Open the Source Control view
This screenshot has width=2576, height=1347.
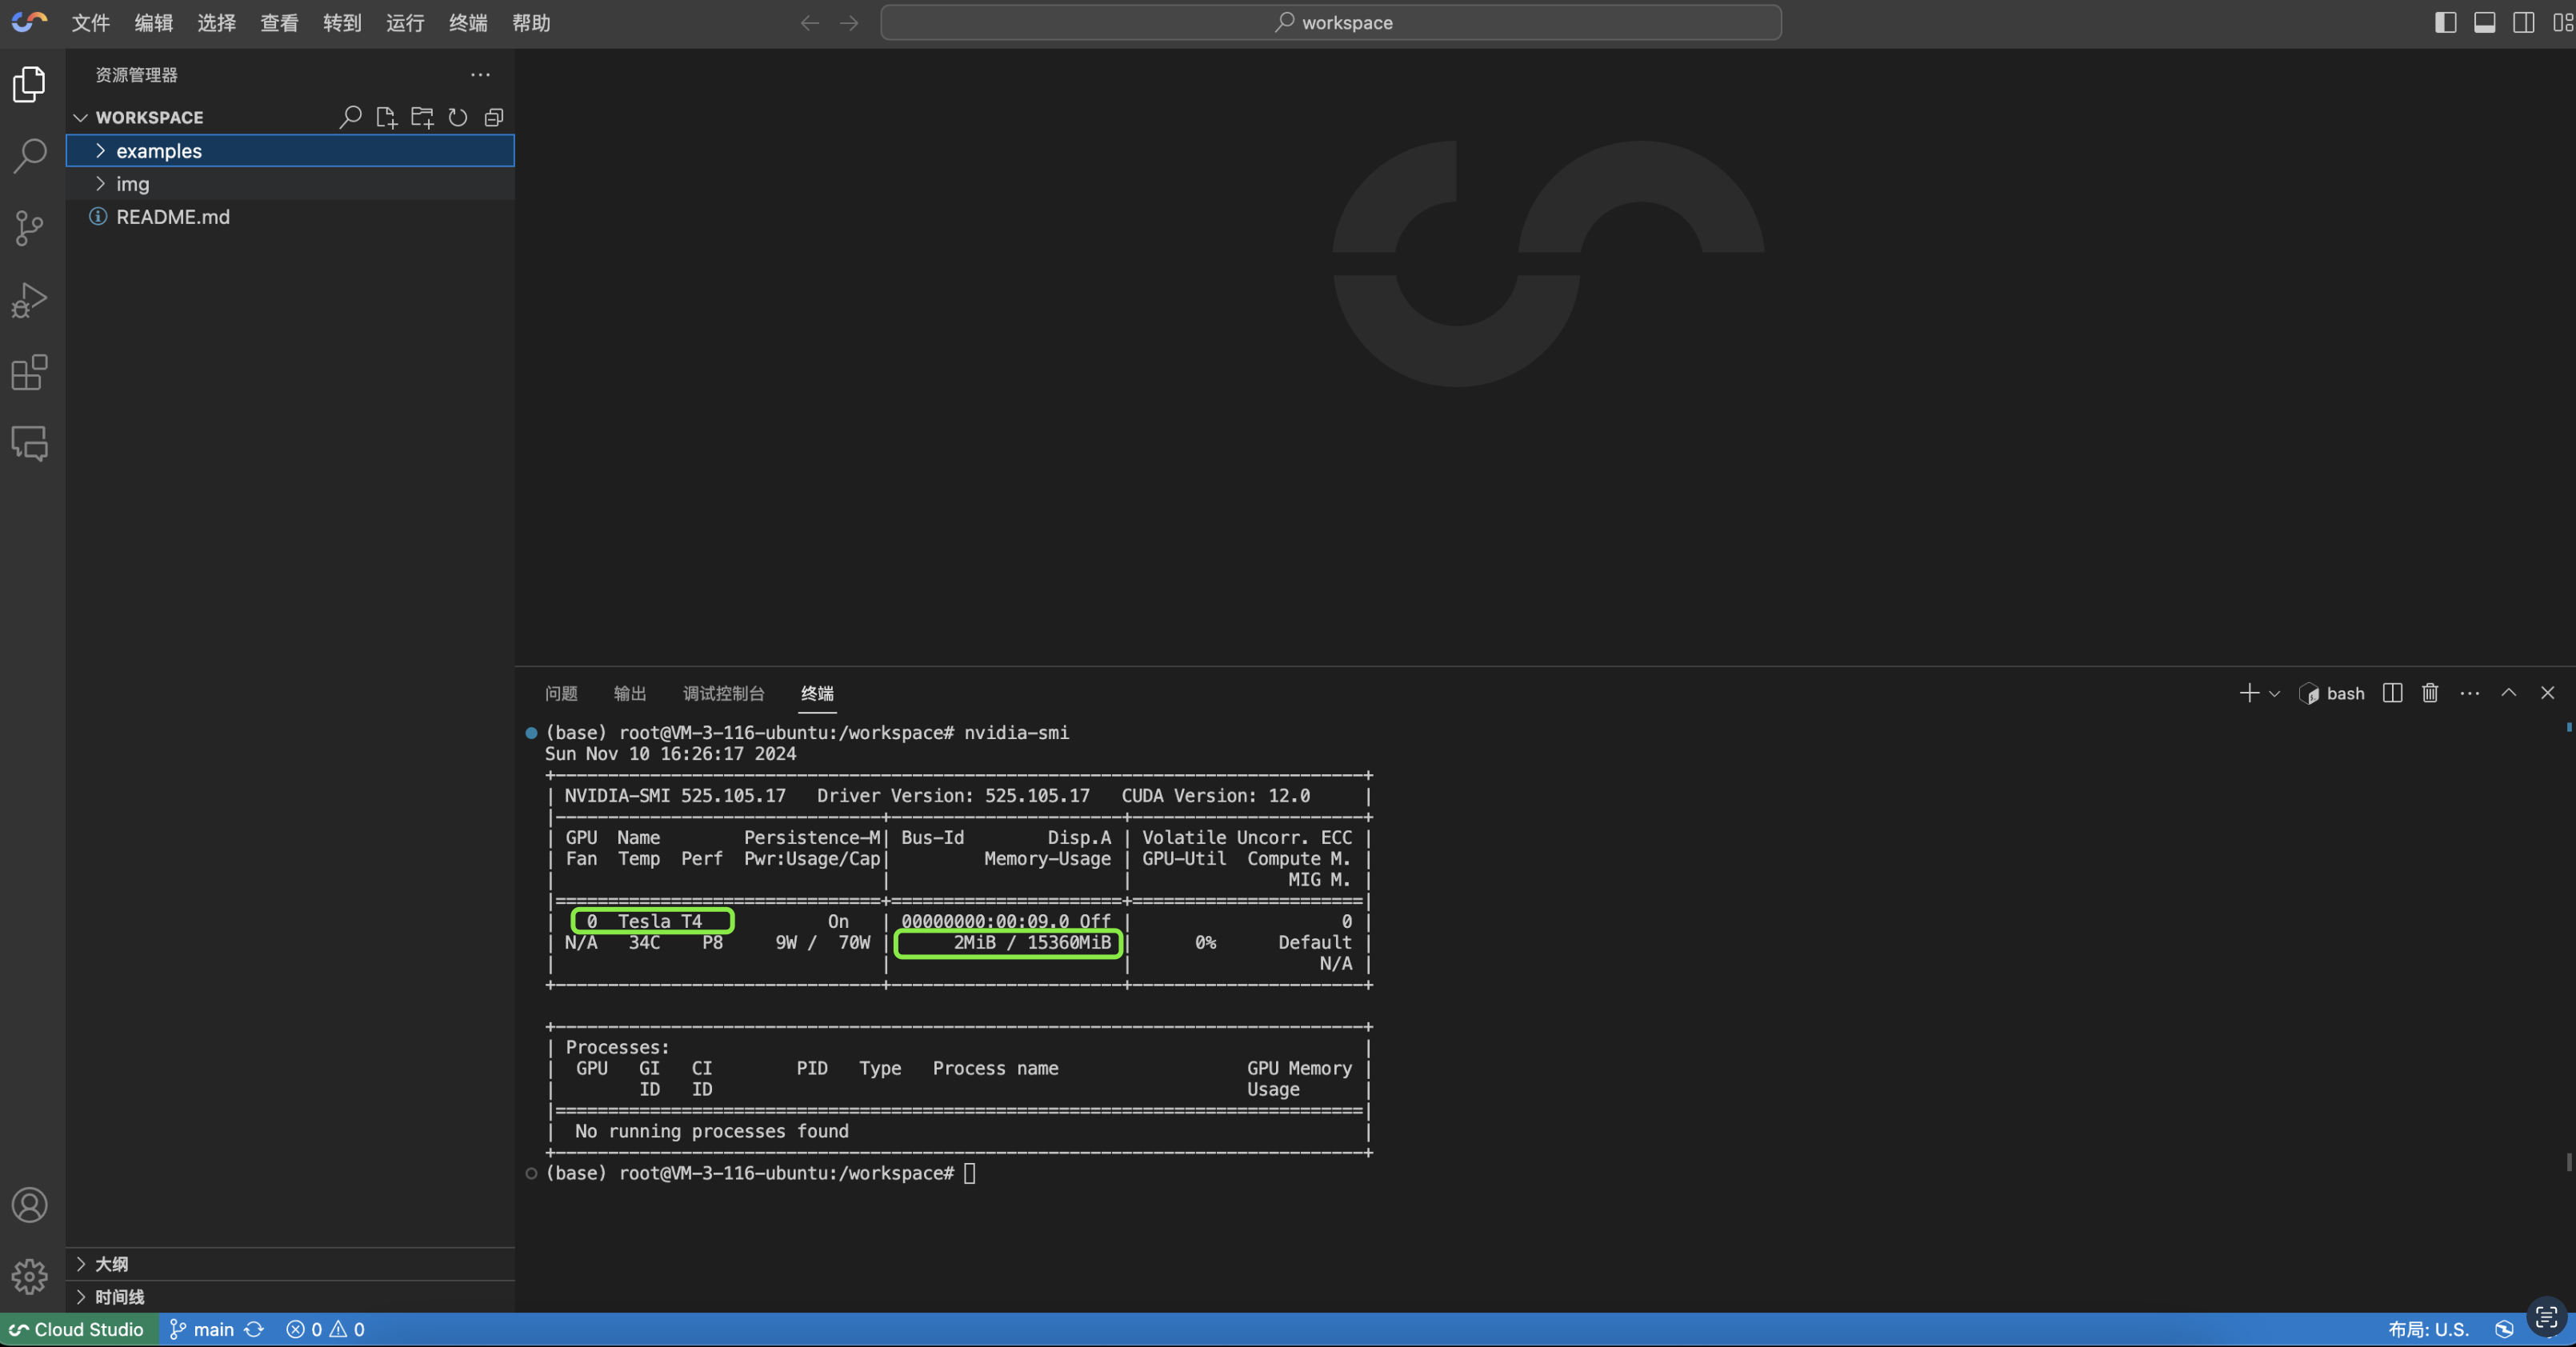(x=30, y=228)
